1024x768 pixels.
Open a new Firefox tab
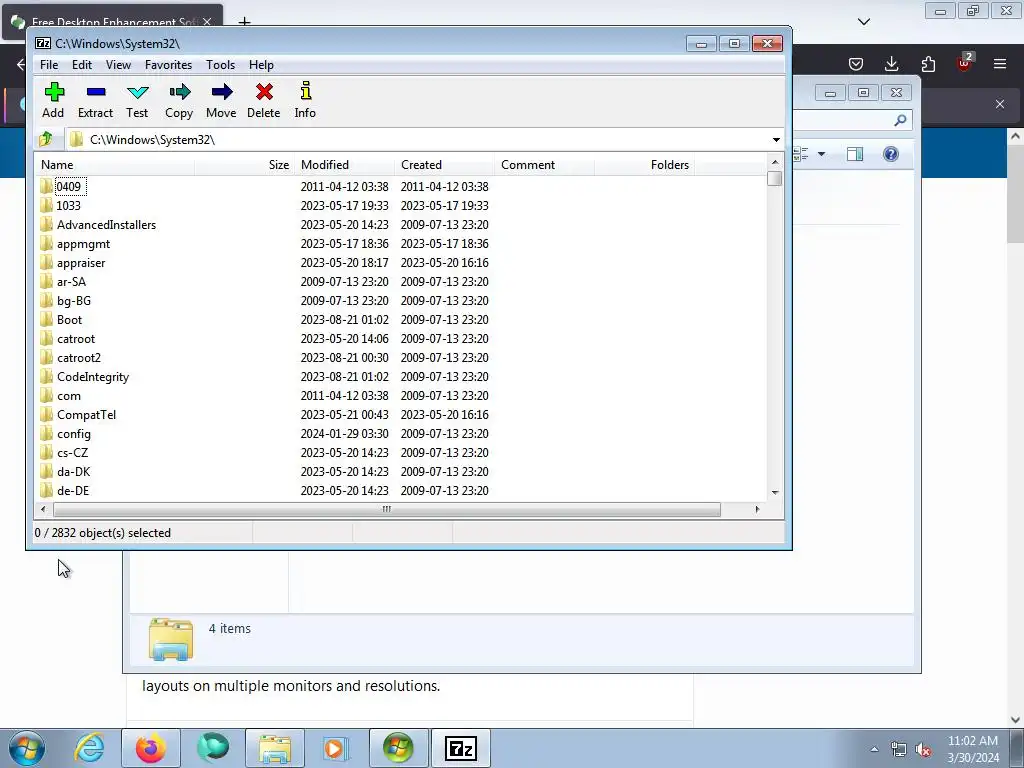[244, 22]
